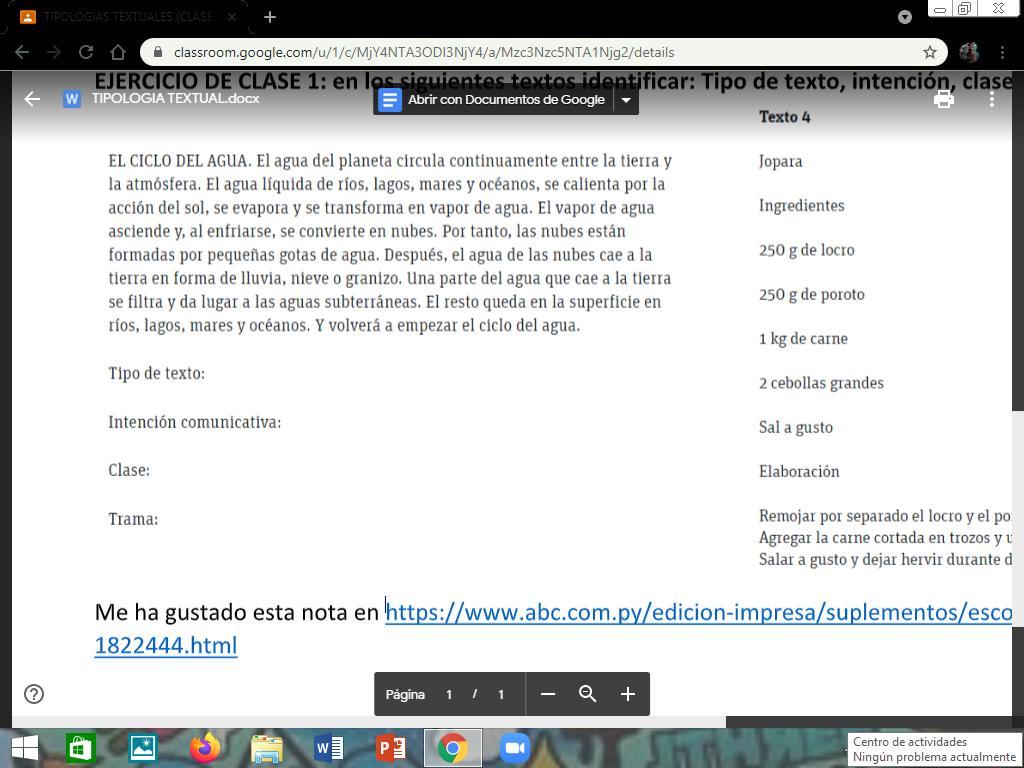Click the 'Elaboración' line
The height and width of the screenshot is (768, 1024).
click(x=799, y=472)
